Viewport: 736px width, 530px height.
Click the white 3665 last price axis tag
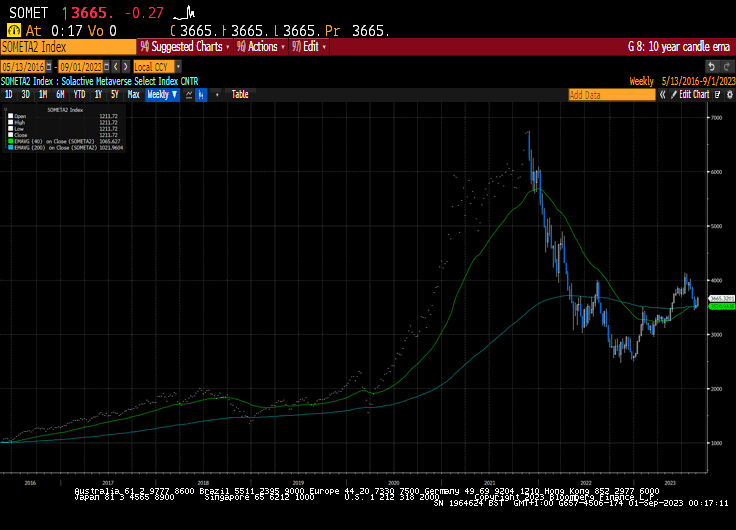coord(722,299)
